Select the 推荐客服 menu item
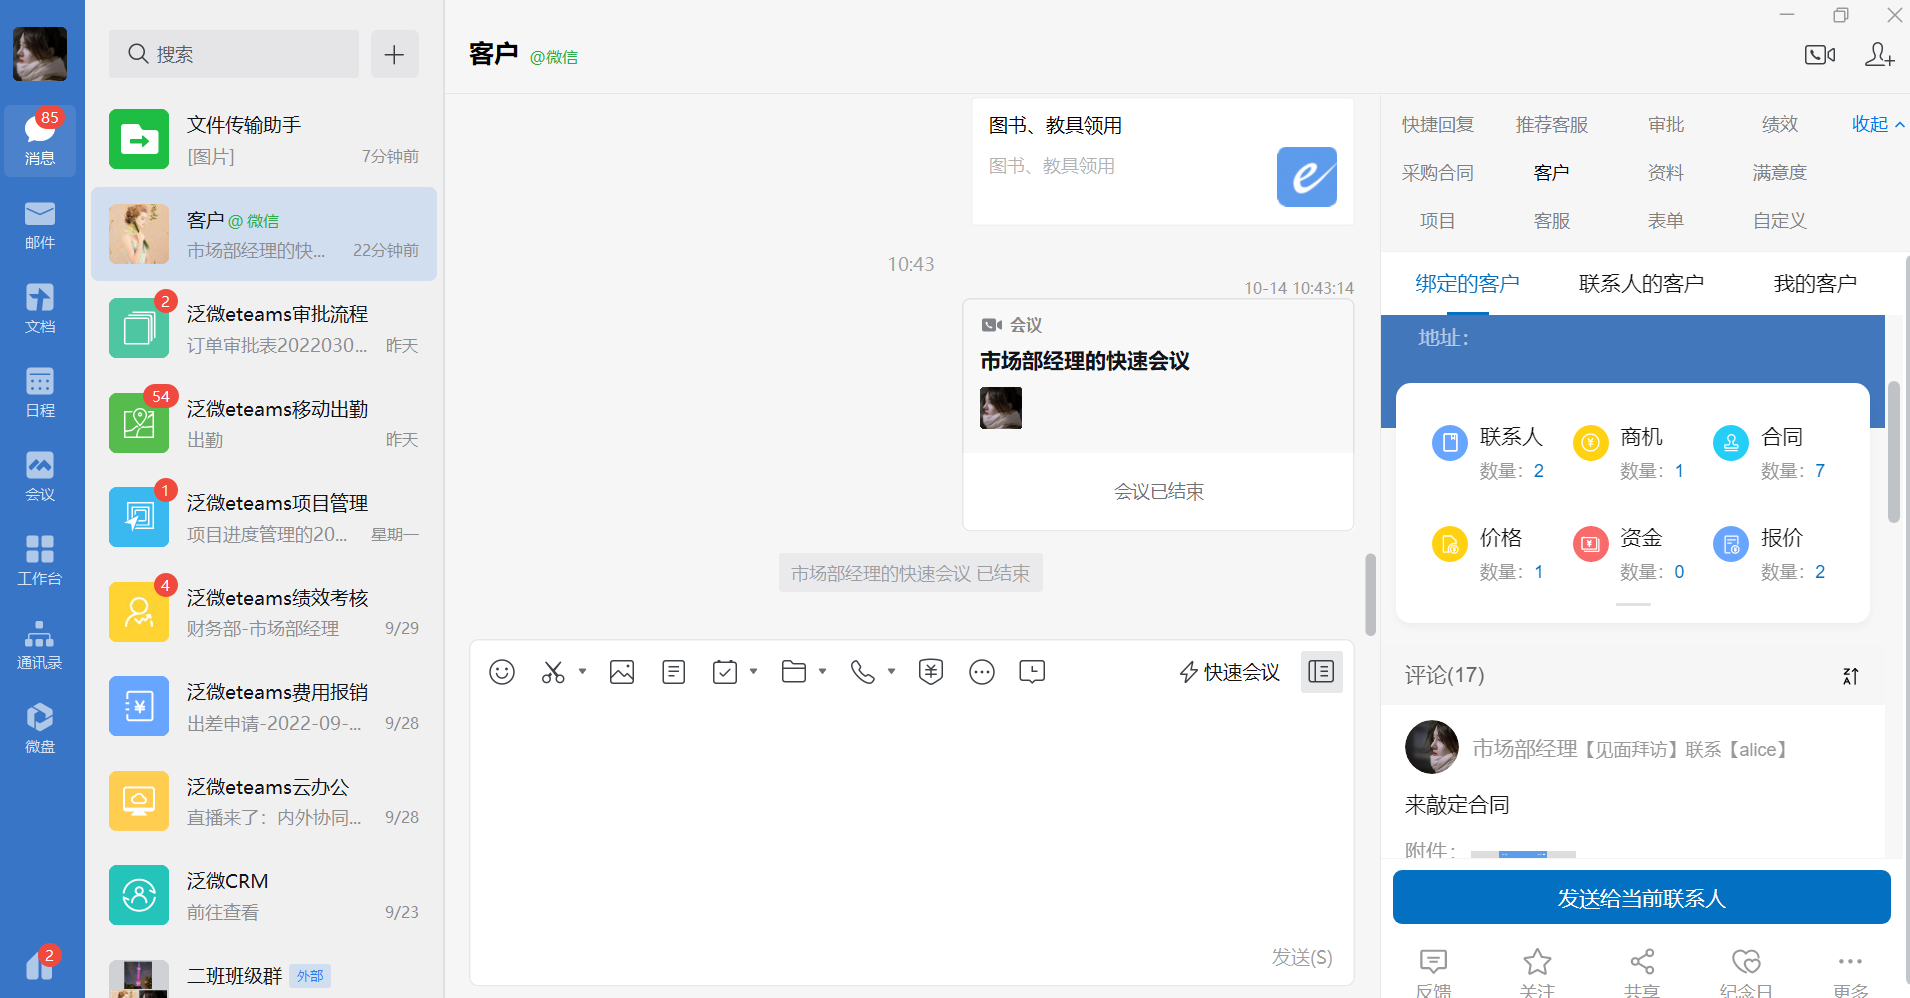This screenshot has width=1910, height=998. click(x=1552, y=124)
